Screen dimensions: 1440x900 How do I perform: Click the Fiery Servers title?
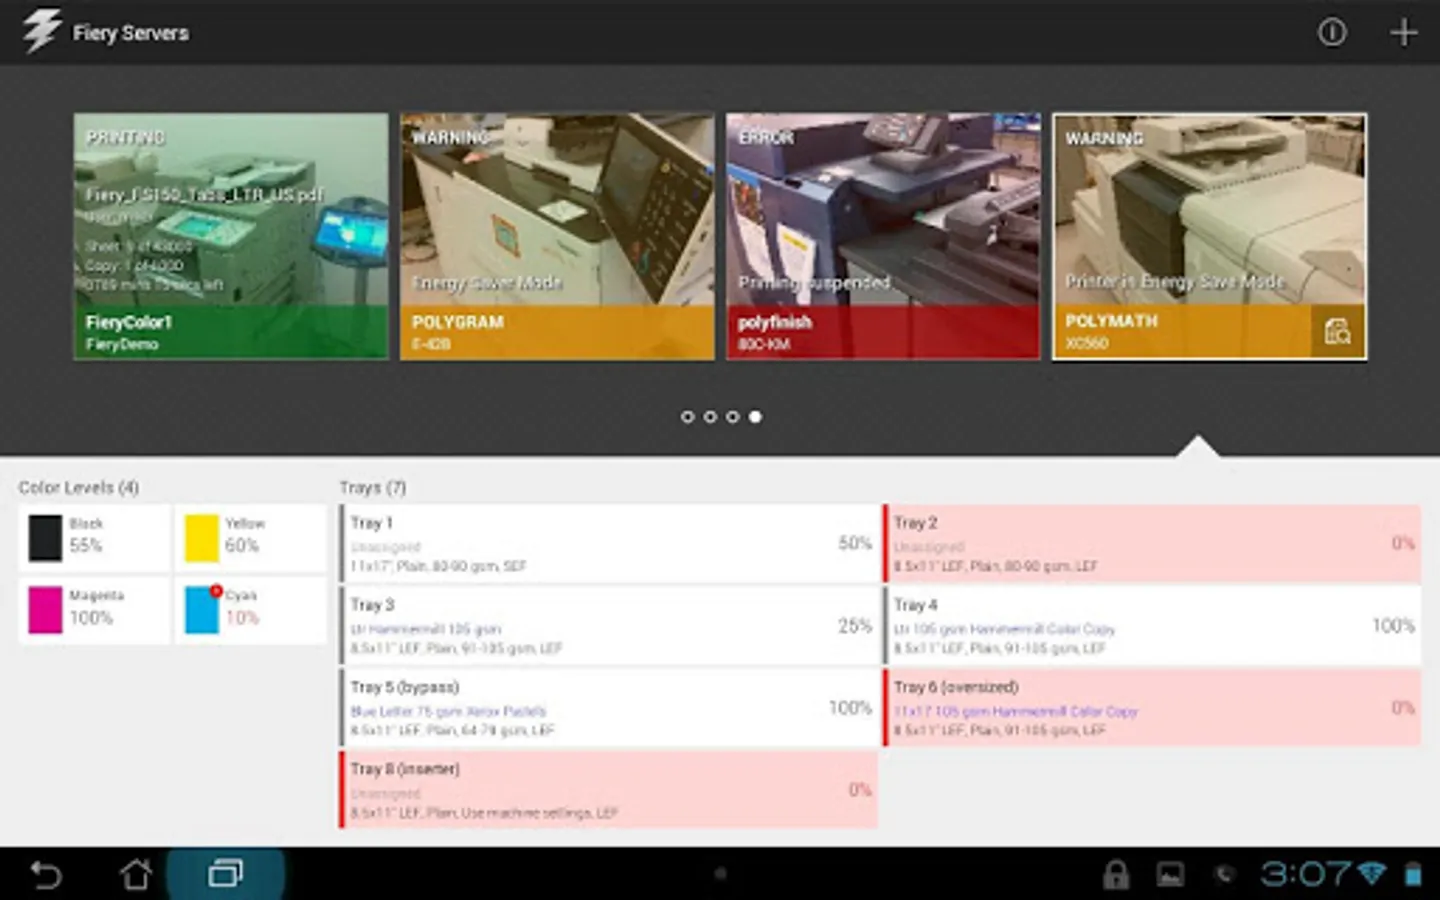tap(130, 33)
